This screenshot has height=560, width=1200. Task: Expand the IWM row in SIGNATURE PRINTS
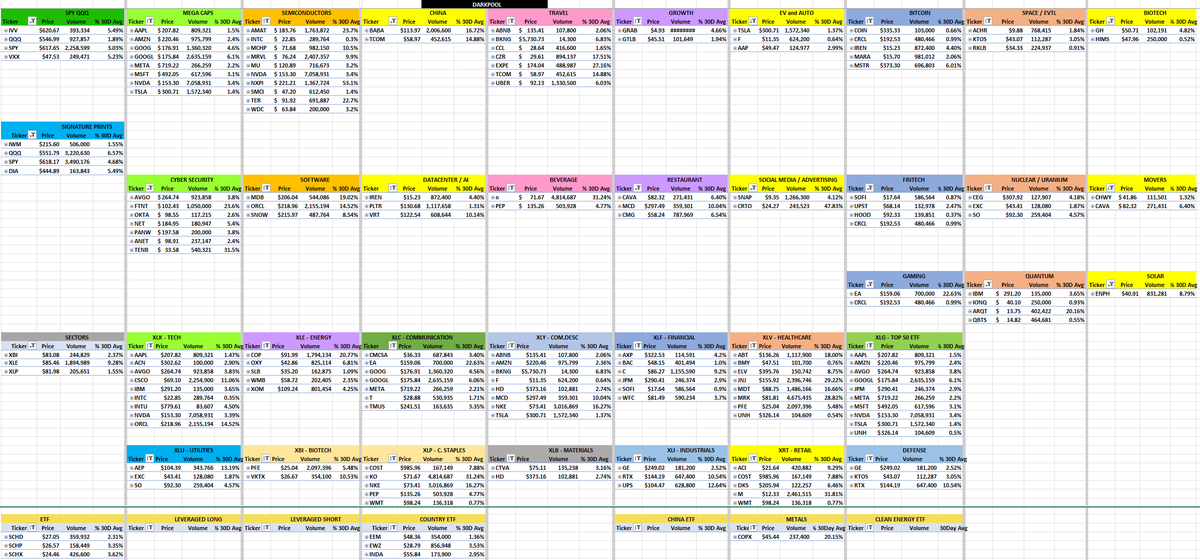point(4,144)
